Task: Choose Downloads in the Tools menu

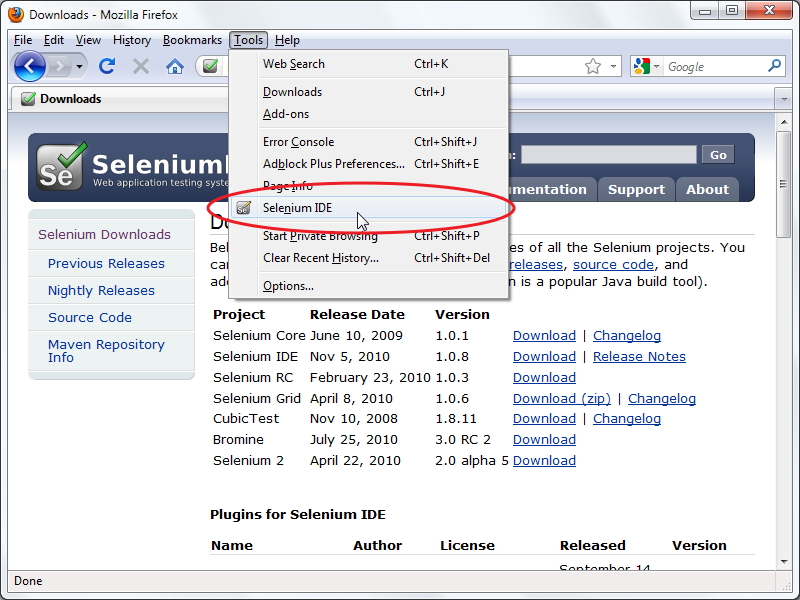Action: 368,92
